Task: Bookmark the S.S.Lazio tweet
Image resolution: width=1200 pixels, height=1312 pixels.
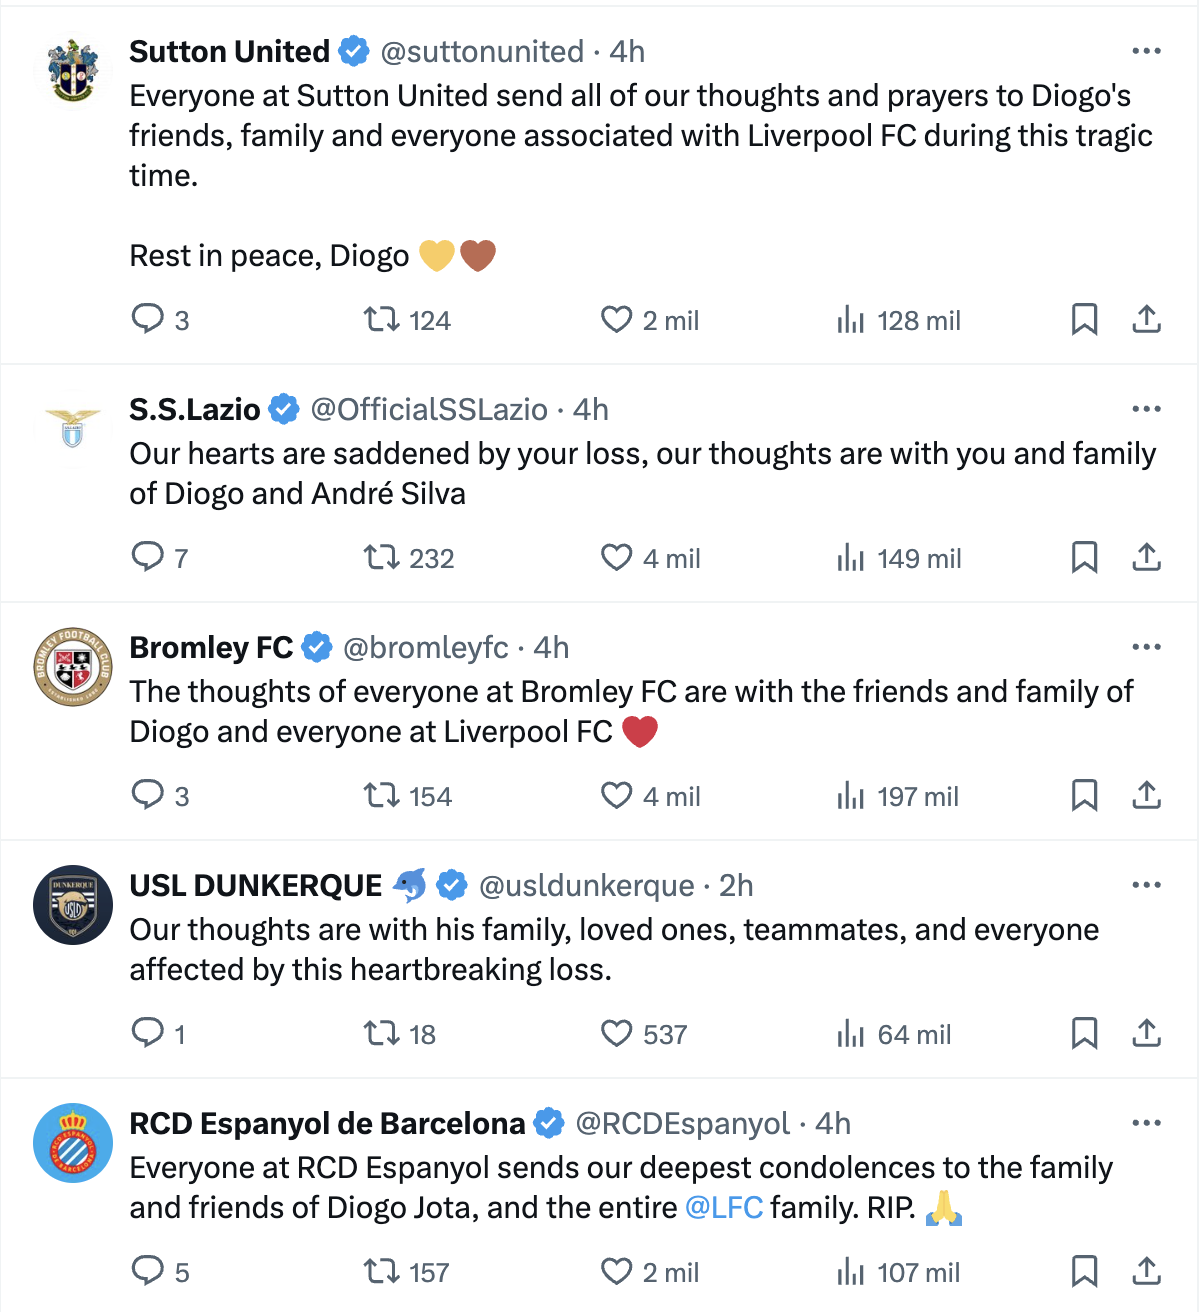Action: (1085, 558)
